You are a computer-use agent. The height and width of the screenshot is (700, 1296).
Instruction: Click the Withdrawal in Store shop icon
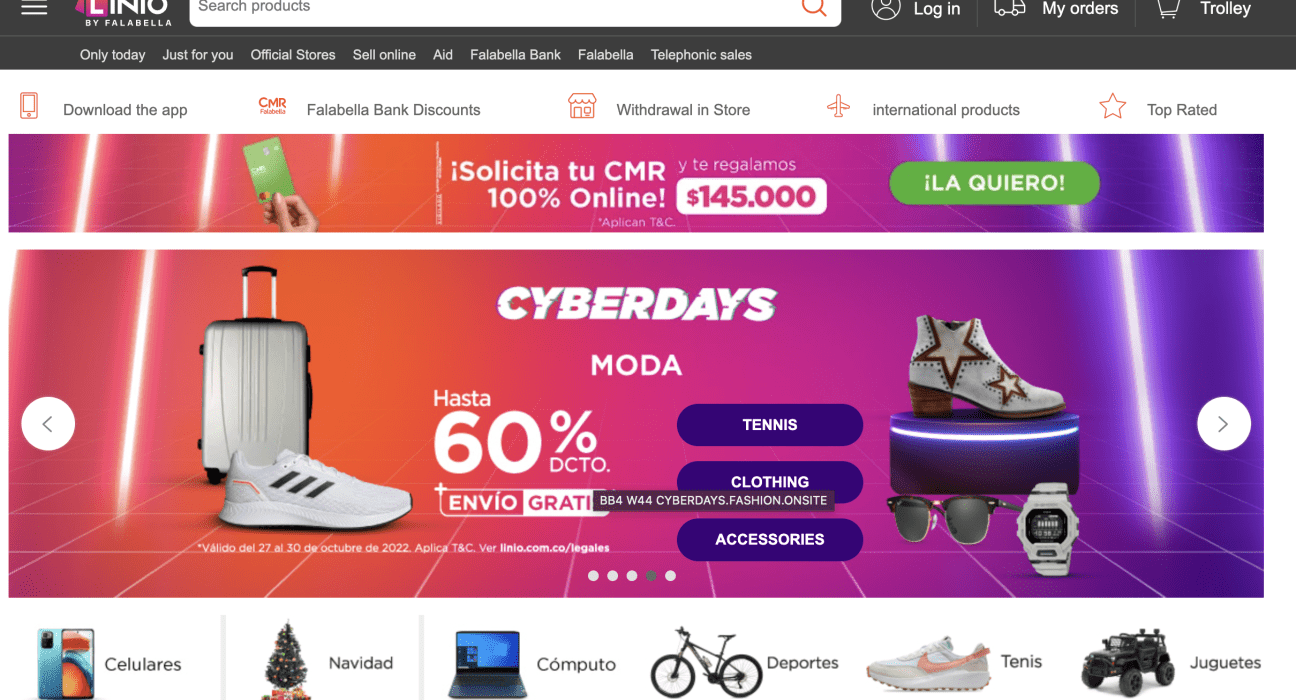[x=582, y=106]
